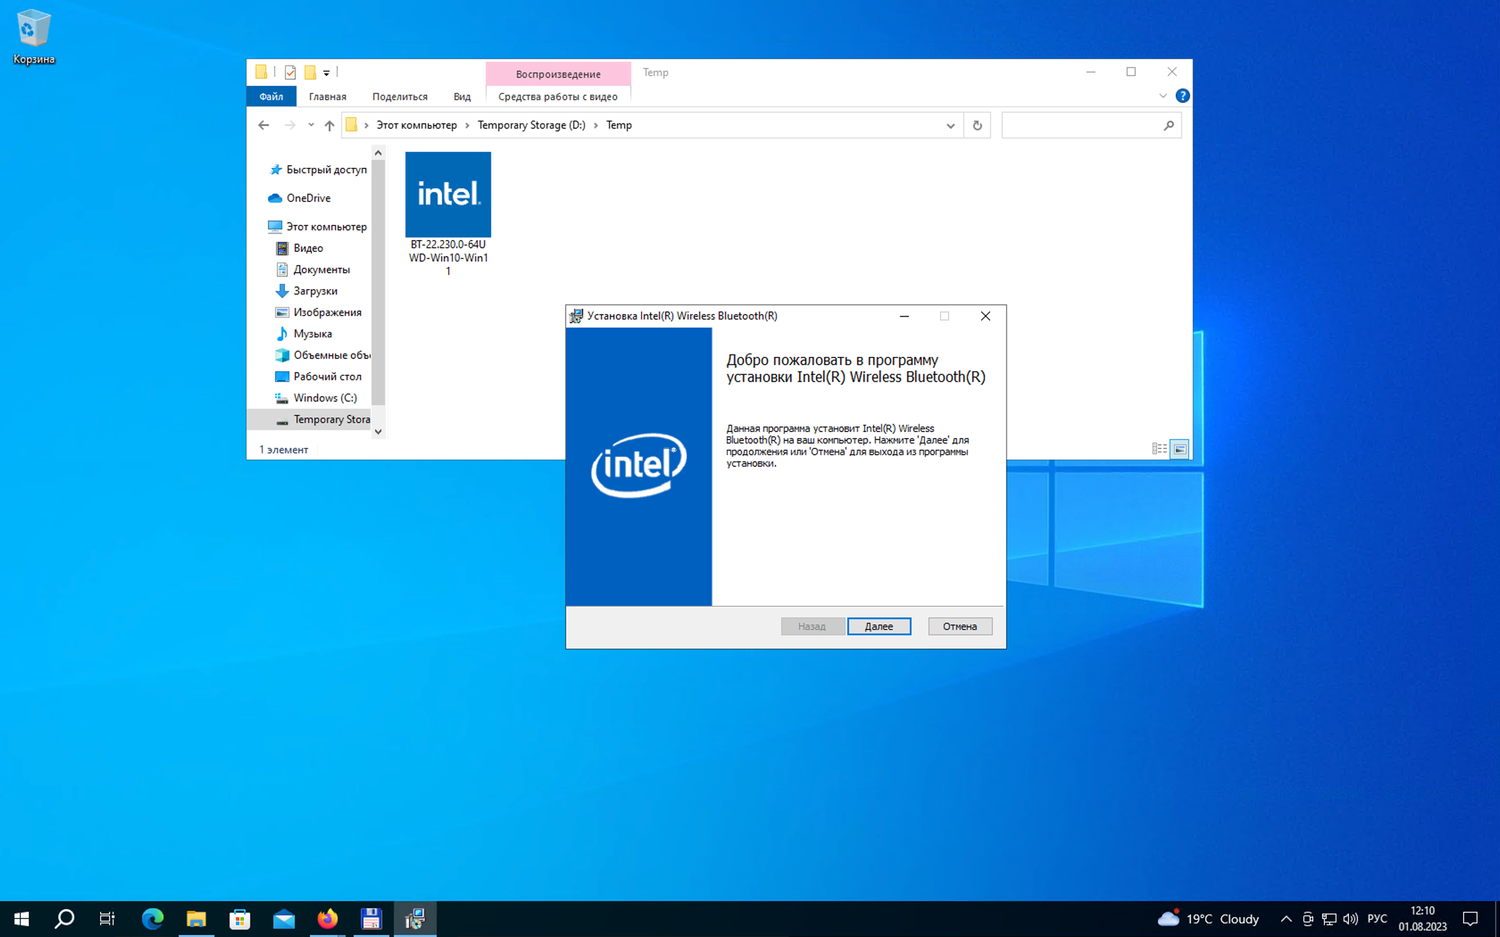Open the recent locations dropdown

coord(311,125)
